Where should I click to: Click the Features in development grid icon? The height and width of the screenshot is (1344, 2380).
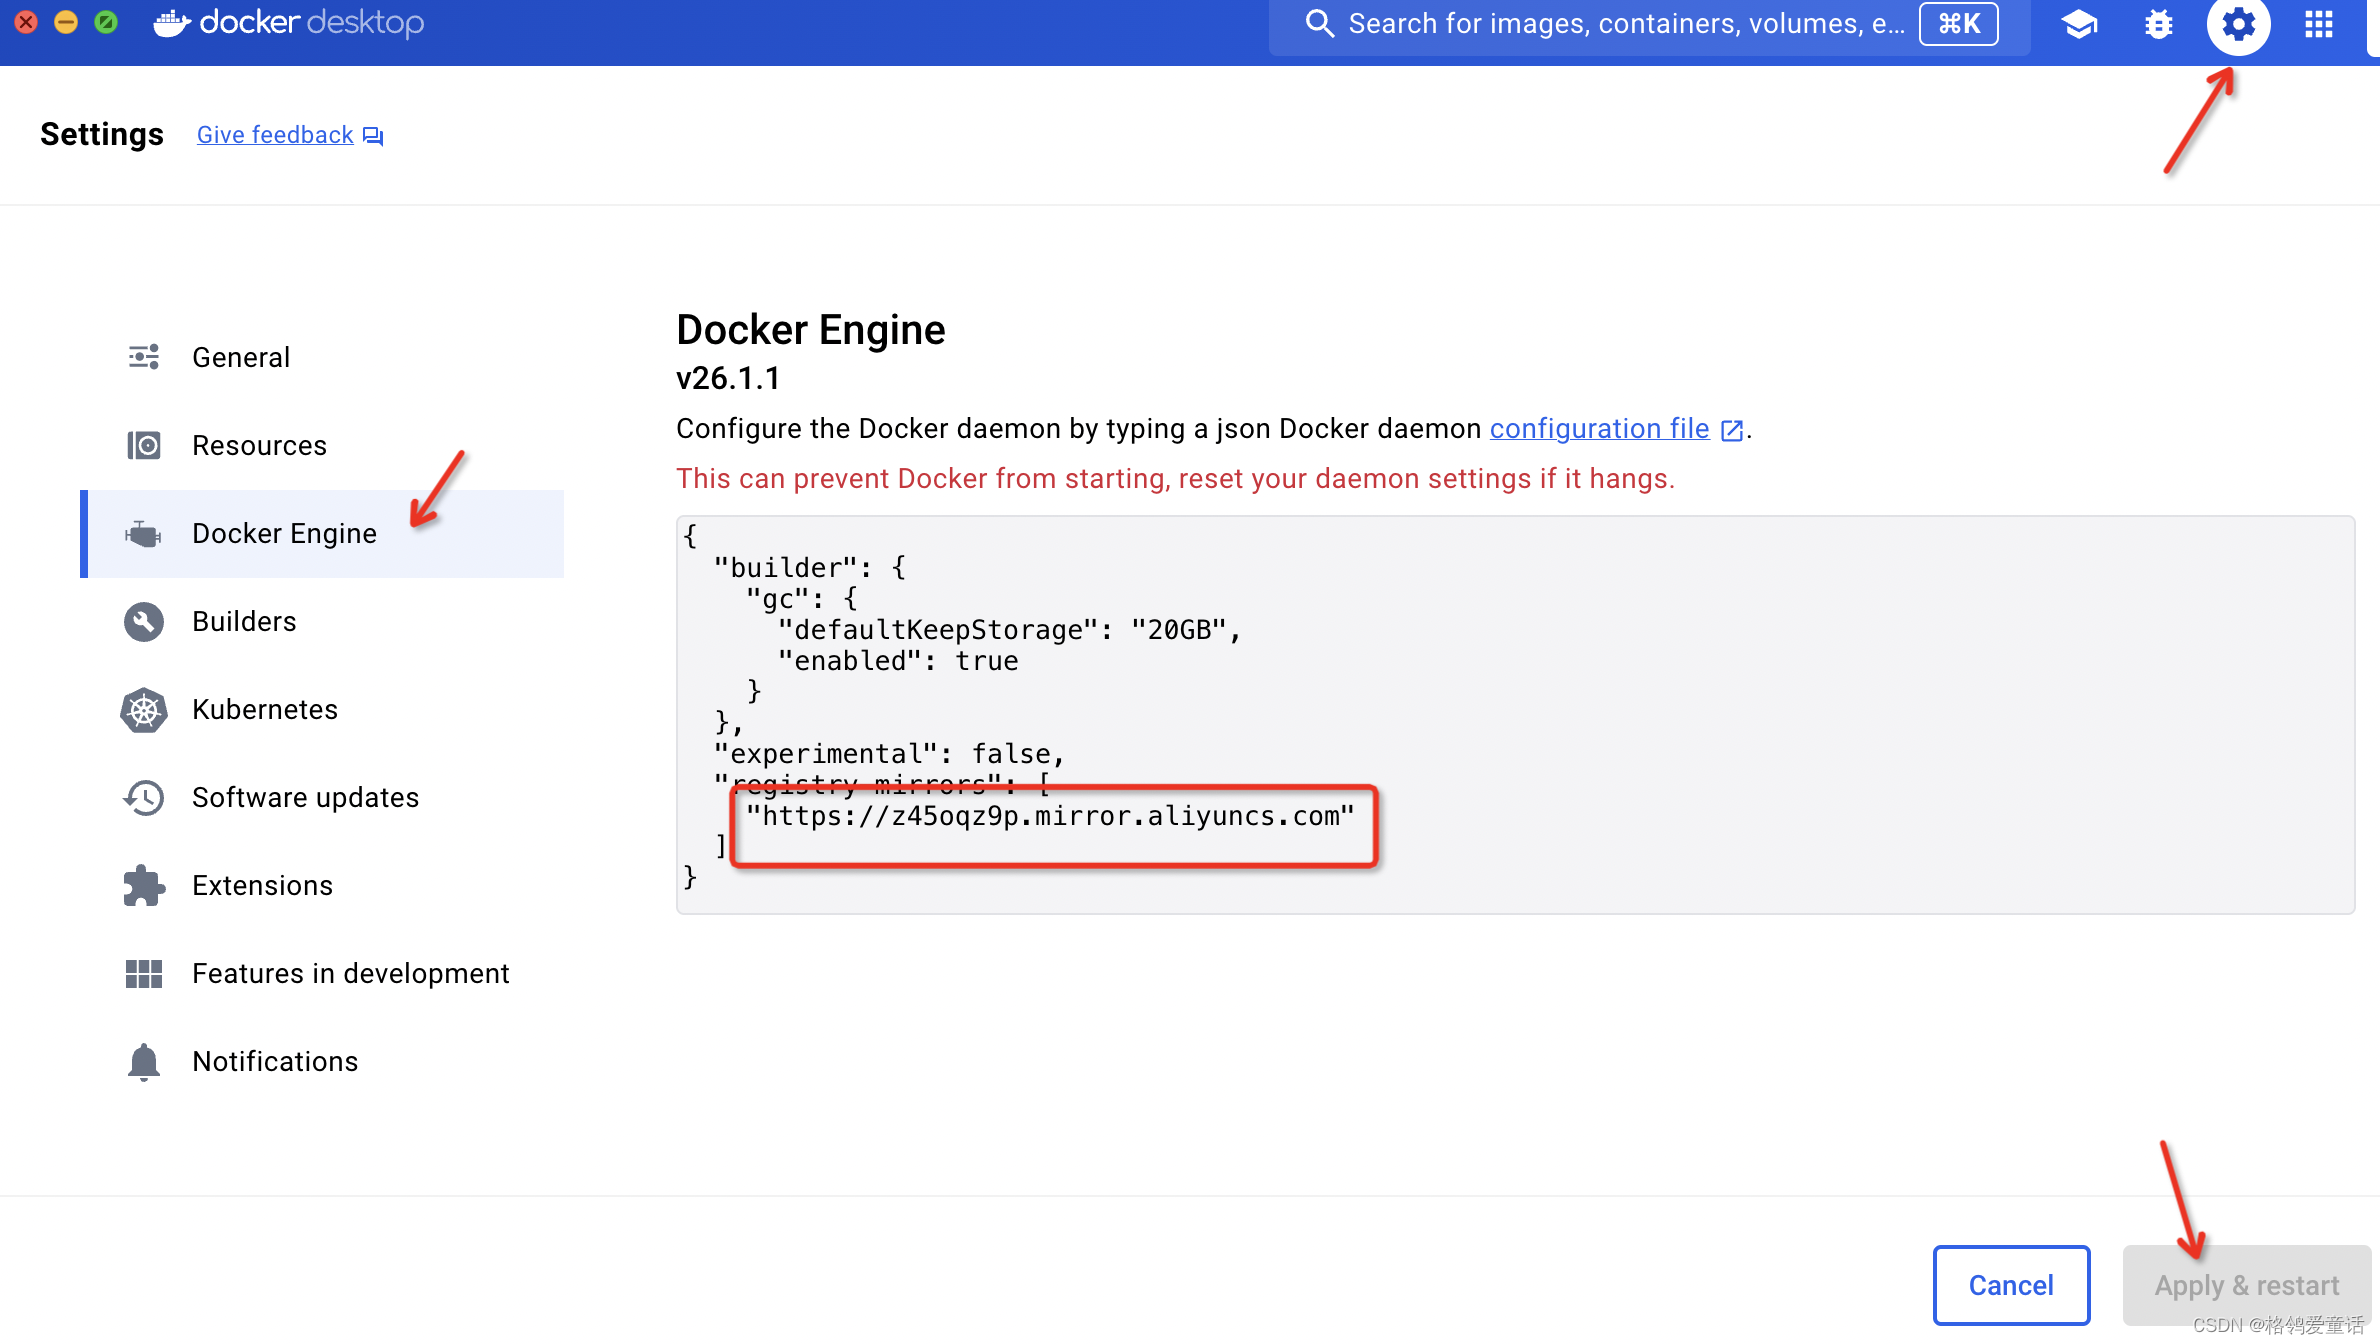[x=144, y=974]
